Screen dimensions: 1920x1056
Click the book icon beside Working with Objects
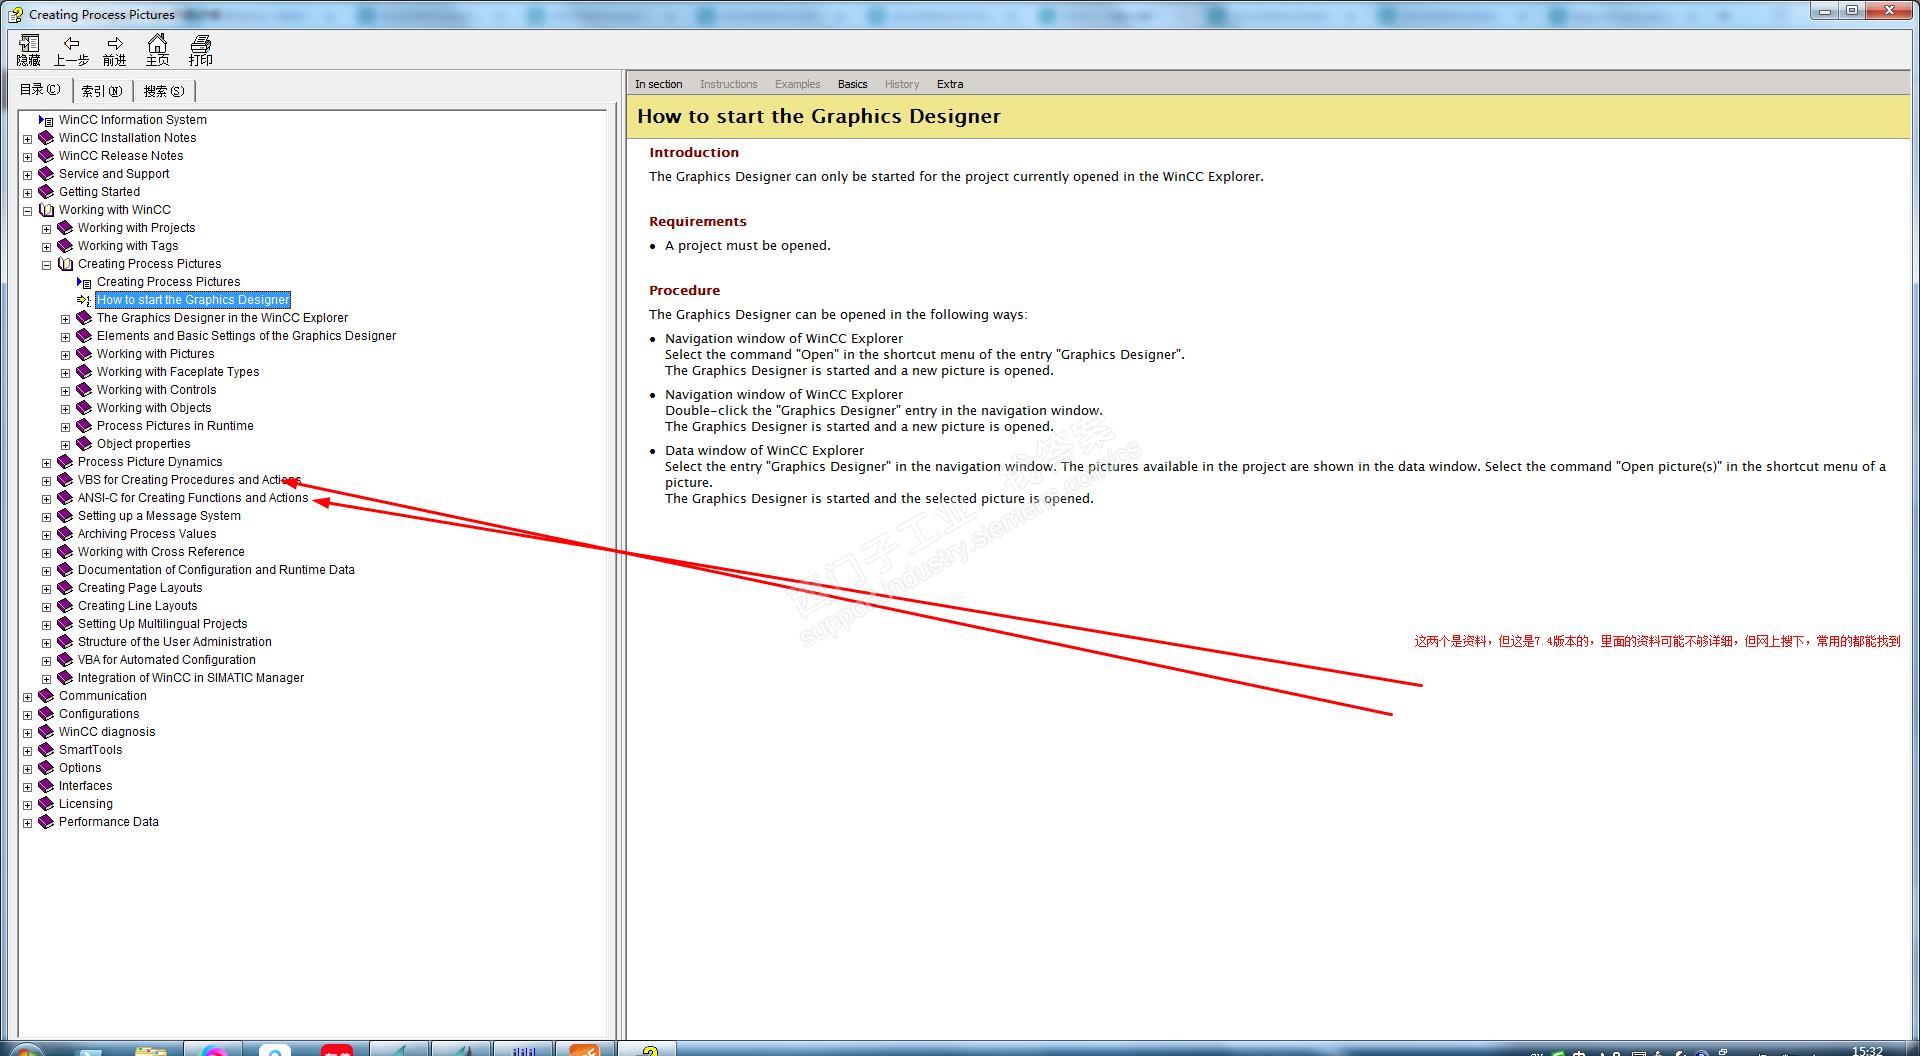[x=84, y=408]
